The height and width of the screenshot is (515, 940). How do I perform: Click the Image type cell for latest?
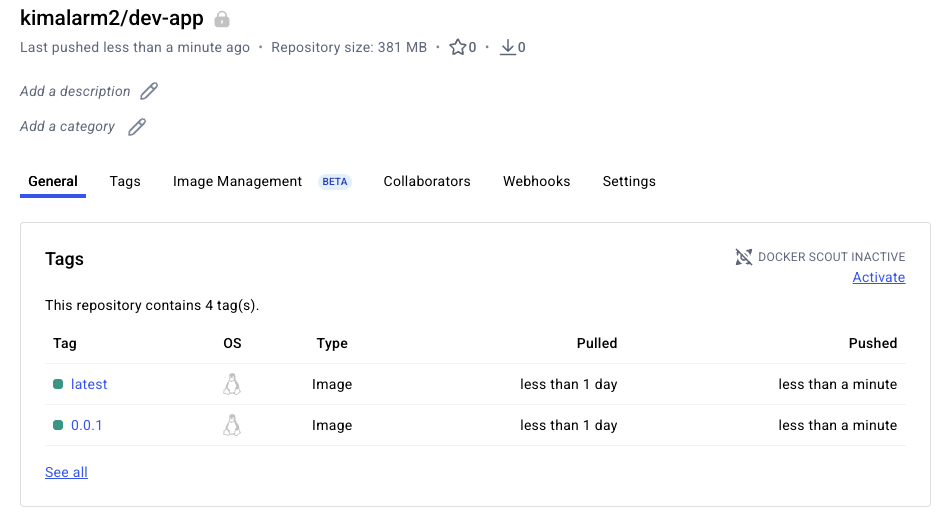[332, 384]
